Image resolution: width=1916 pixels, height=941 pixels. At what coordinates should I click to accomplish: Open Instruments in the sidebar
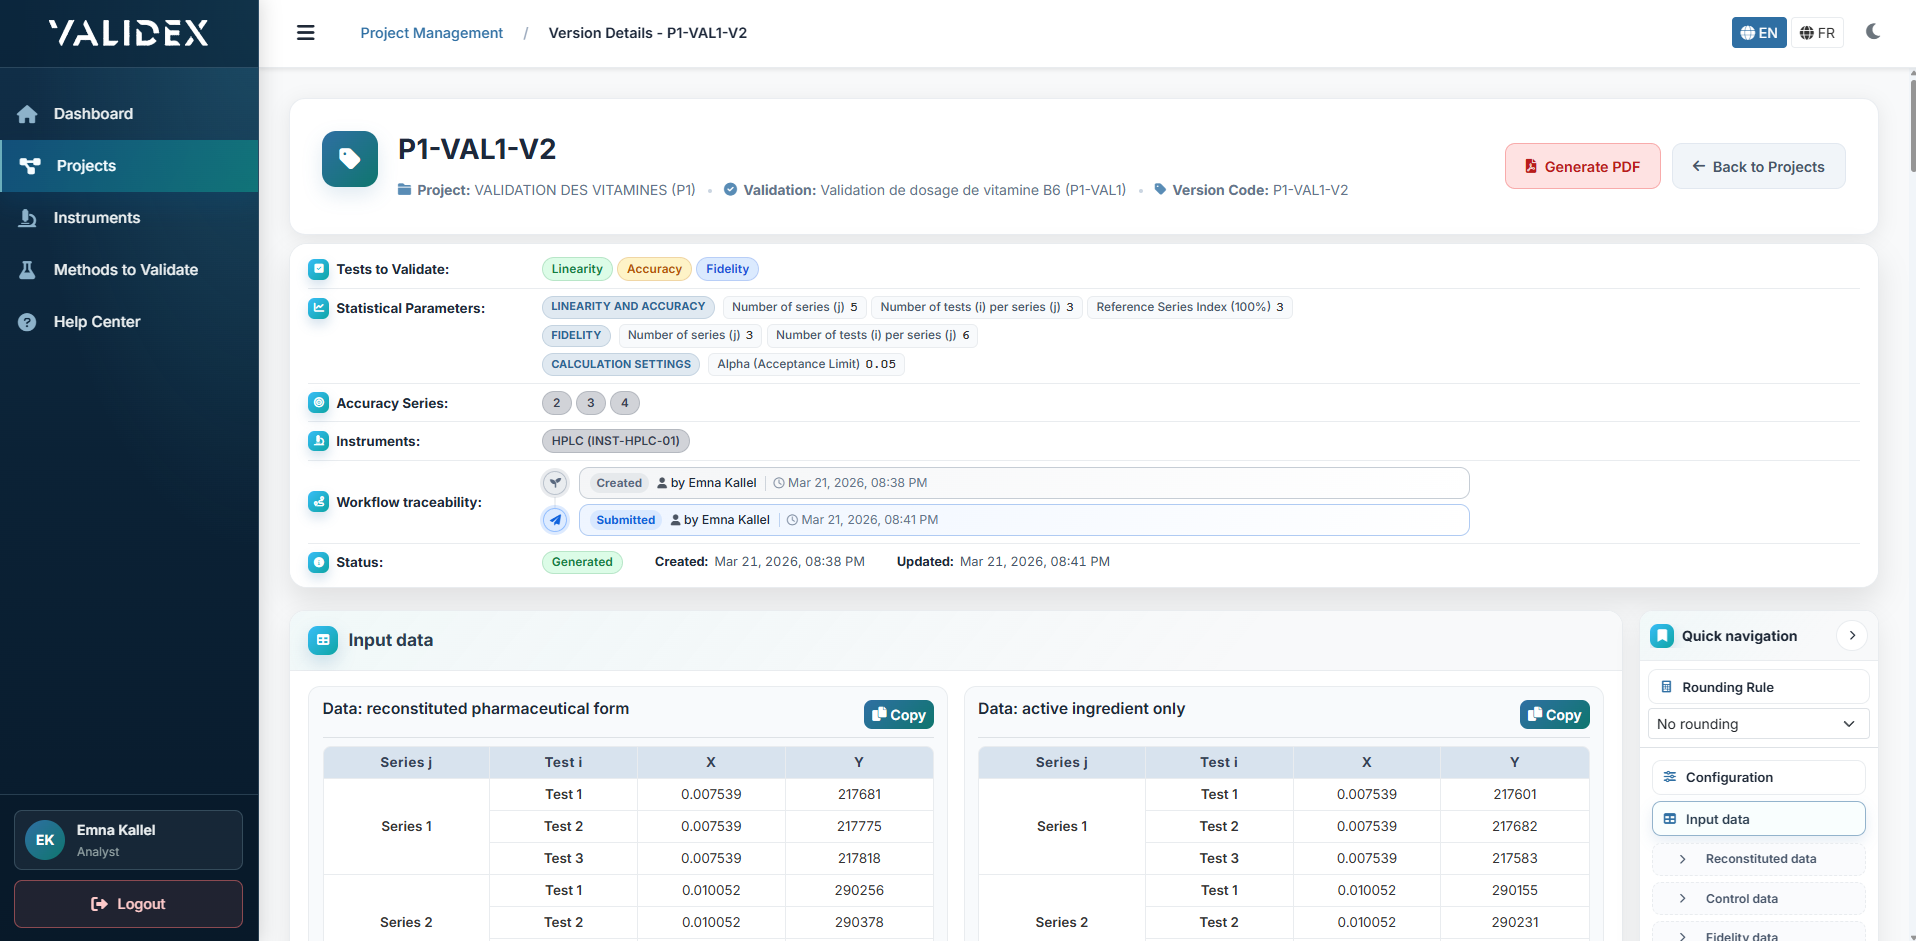coord(97,218)
